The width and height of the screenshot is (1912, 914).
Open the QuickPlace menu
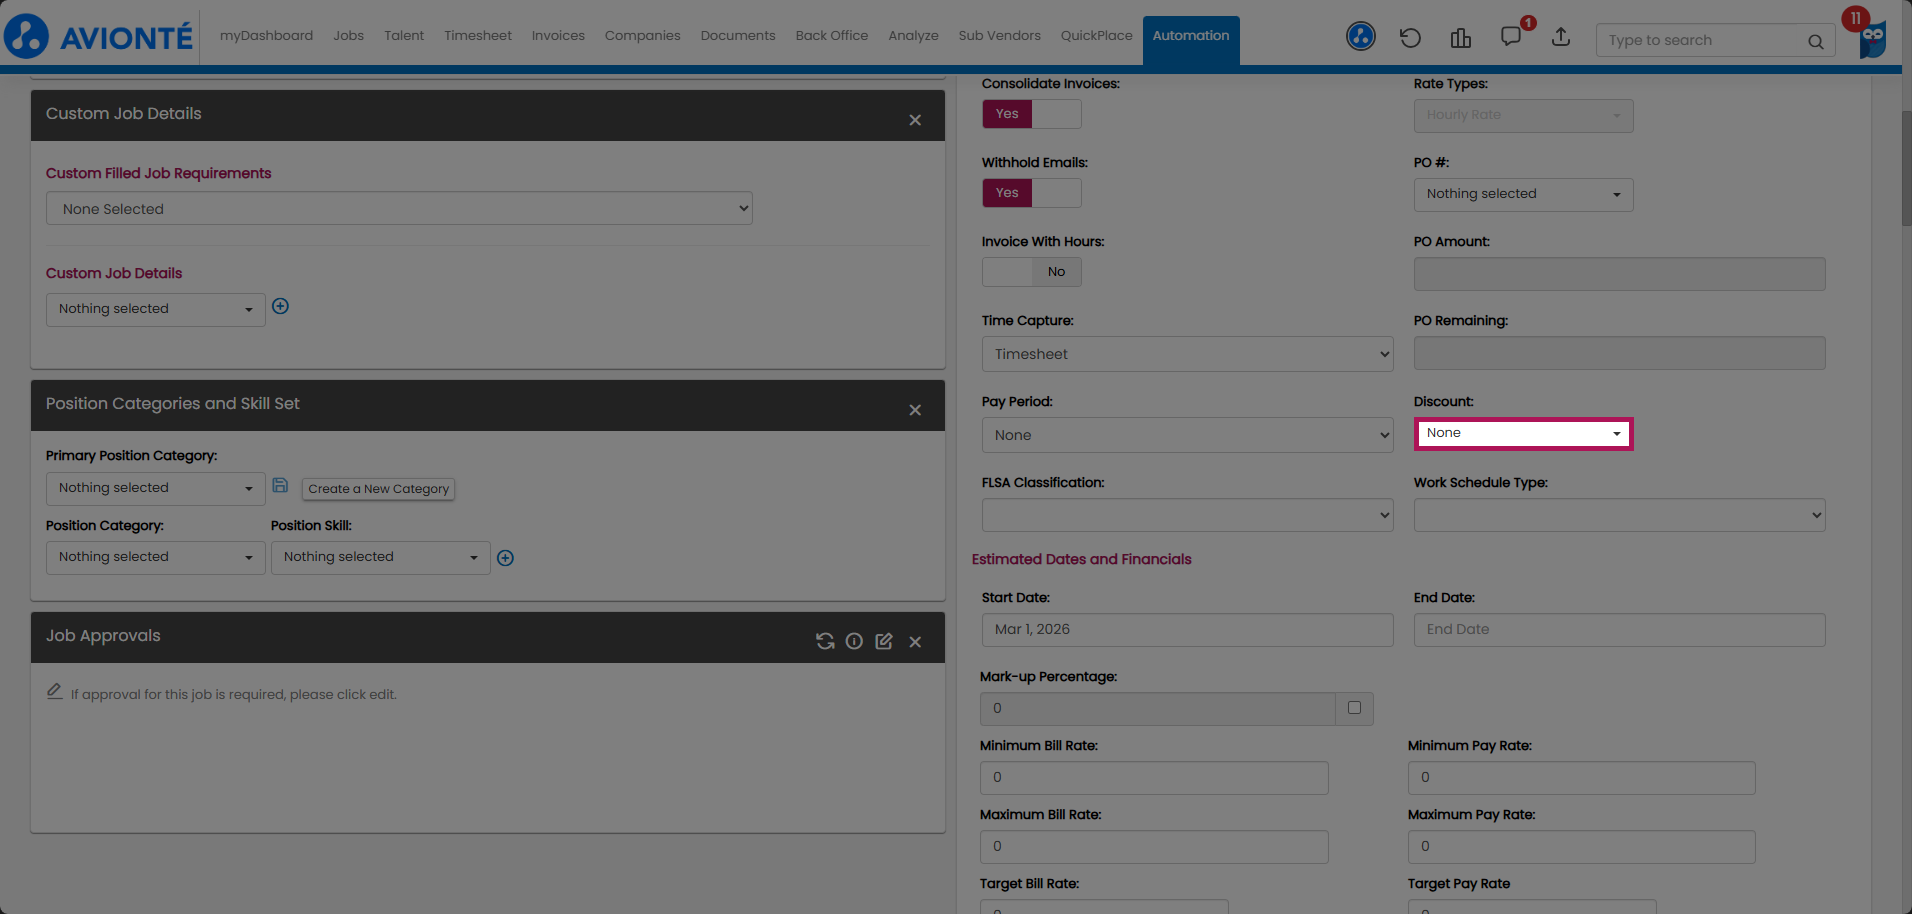pyautogui.click(x=1097, y=36)
